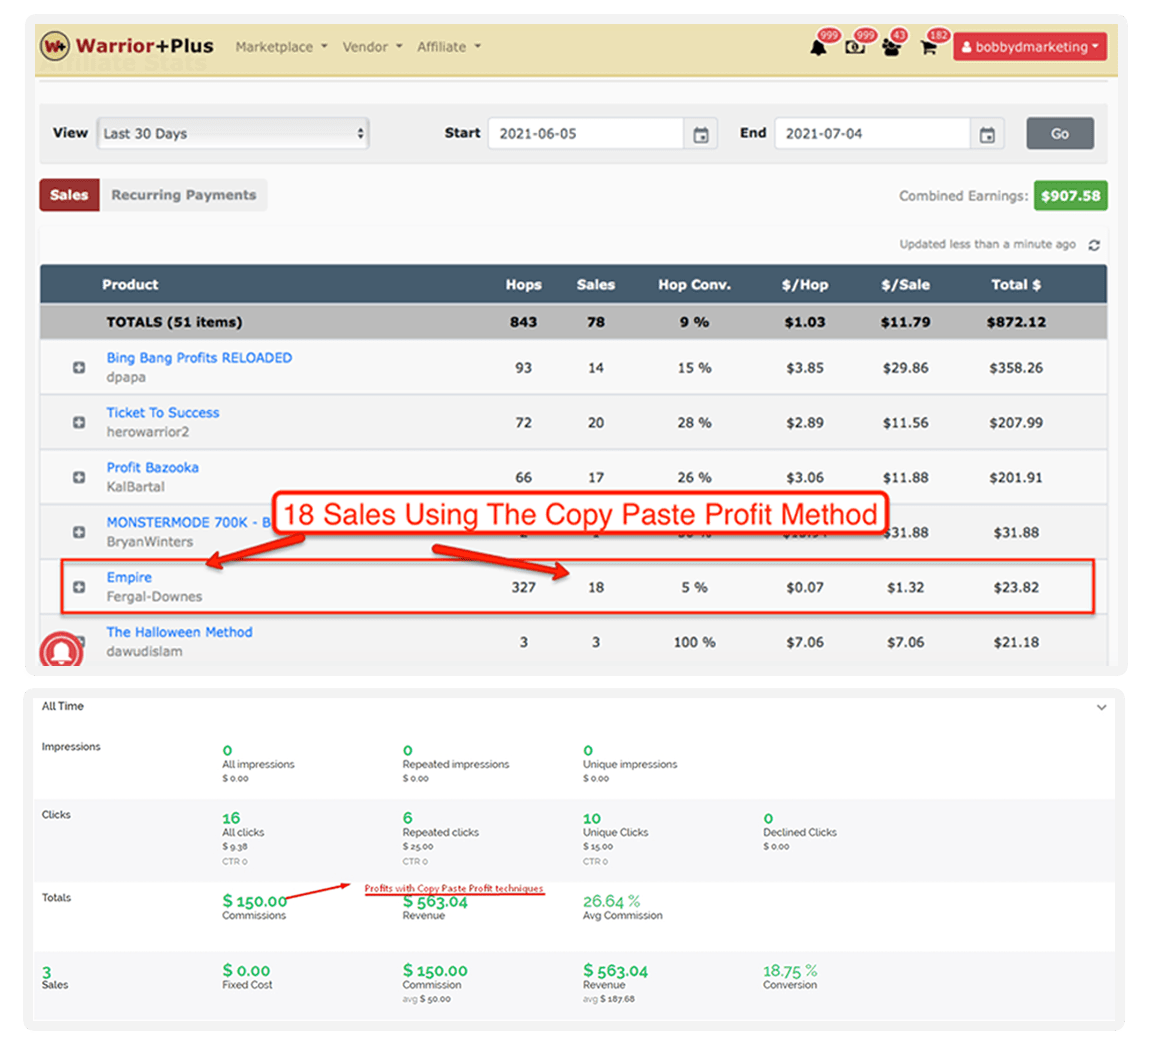Open the End date calendar picker
This screenshot has height=1053, width=1150.
[987, 134]
